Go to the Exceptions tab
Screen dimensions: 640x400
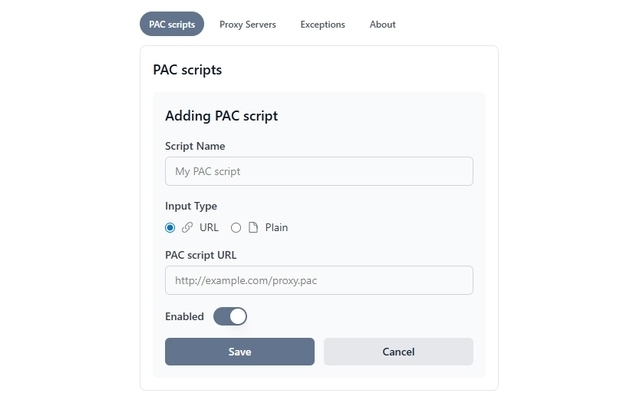point(322,24)
